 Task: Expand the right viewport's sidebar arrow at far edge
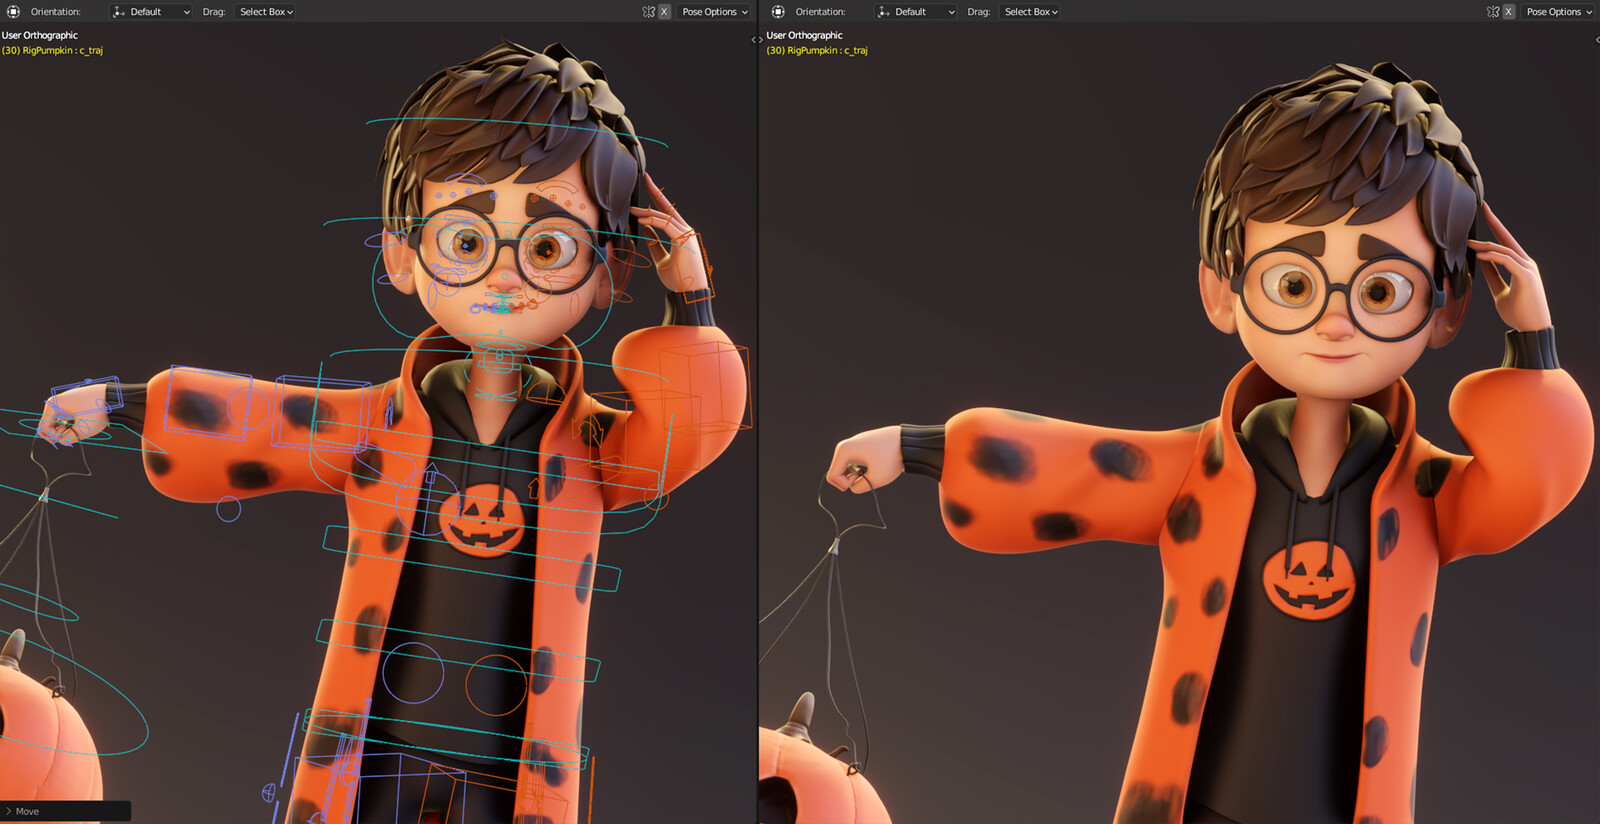1597,40
